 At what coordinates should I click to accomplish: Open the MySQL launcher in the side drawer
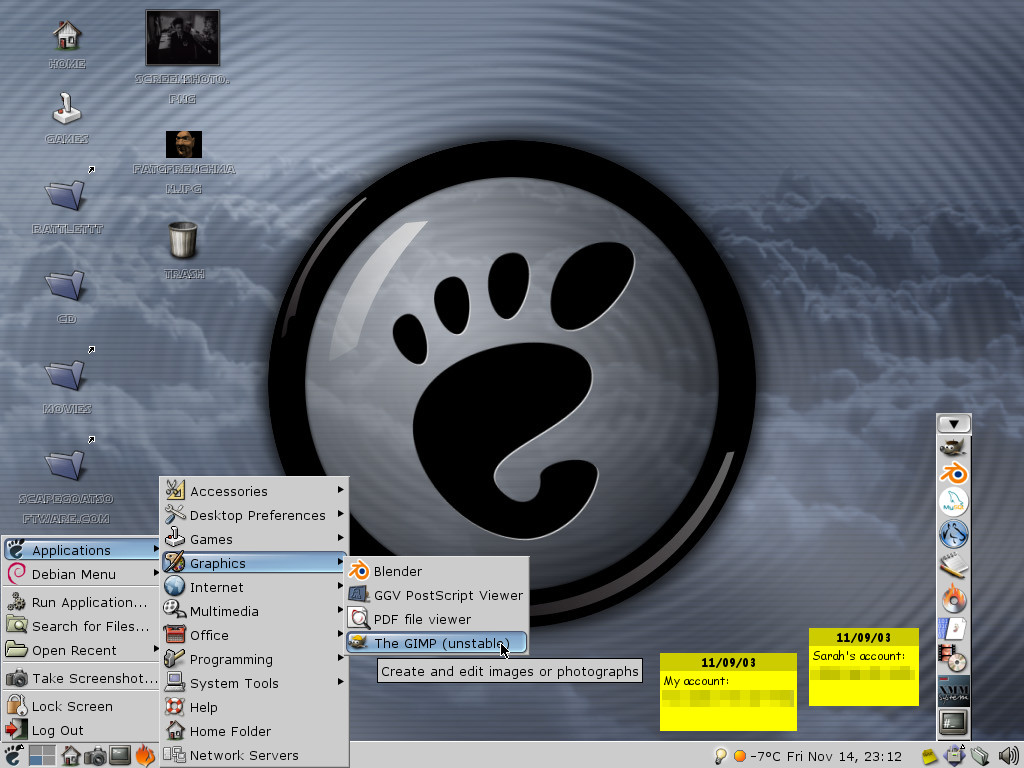point(953,502)
